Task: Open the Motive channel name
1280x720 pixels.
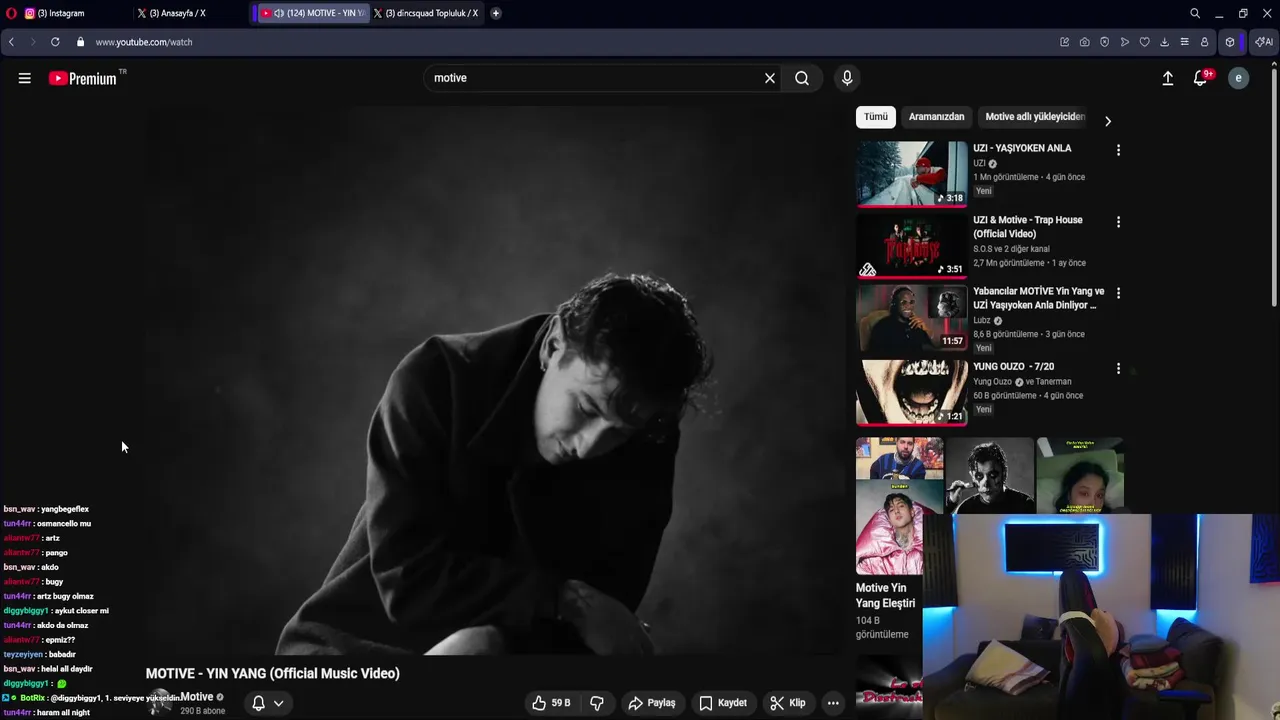Action: coord(197,697)
